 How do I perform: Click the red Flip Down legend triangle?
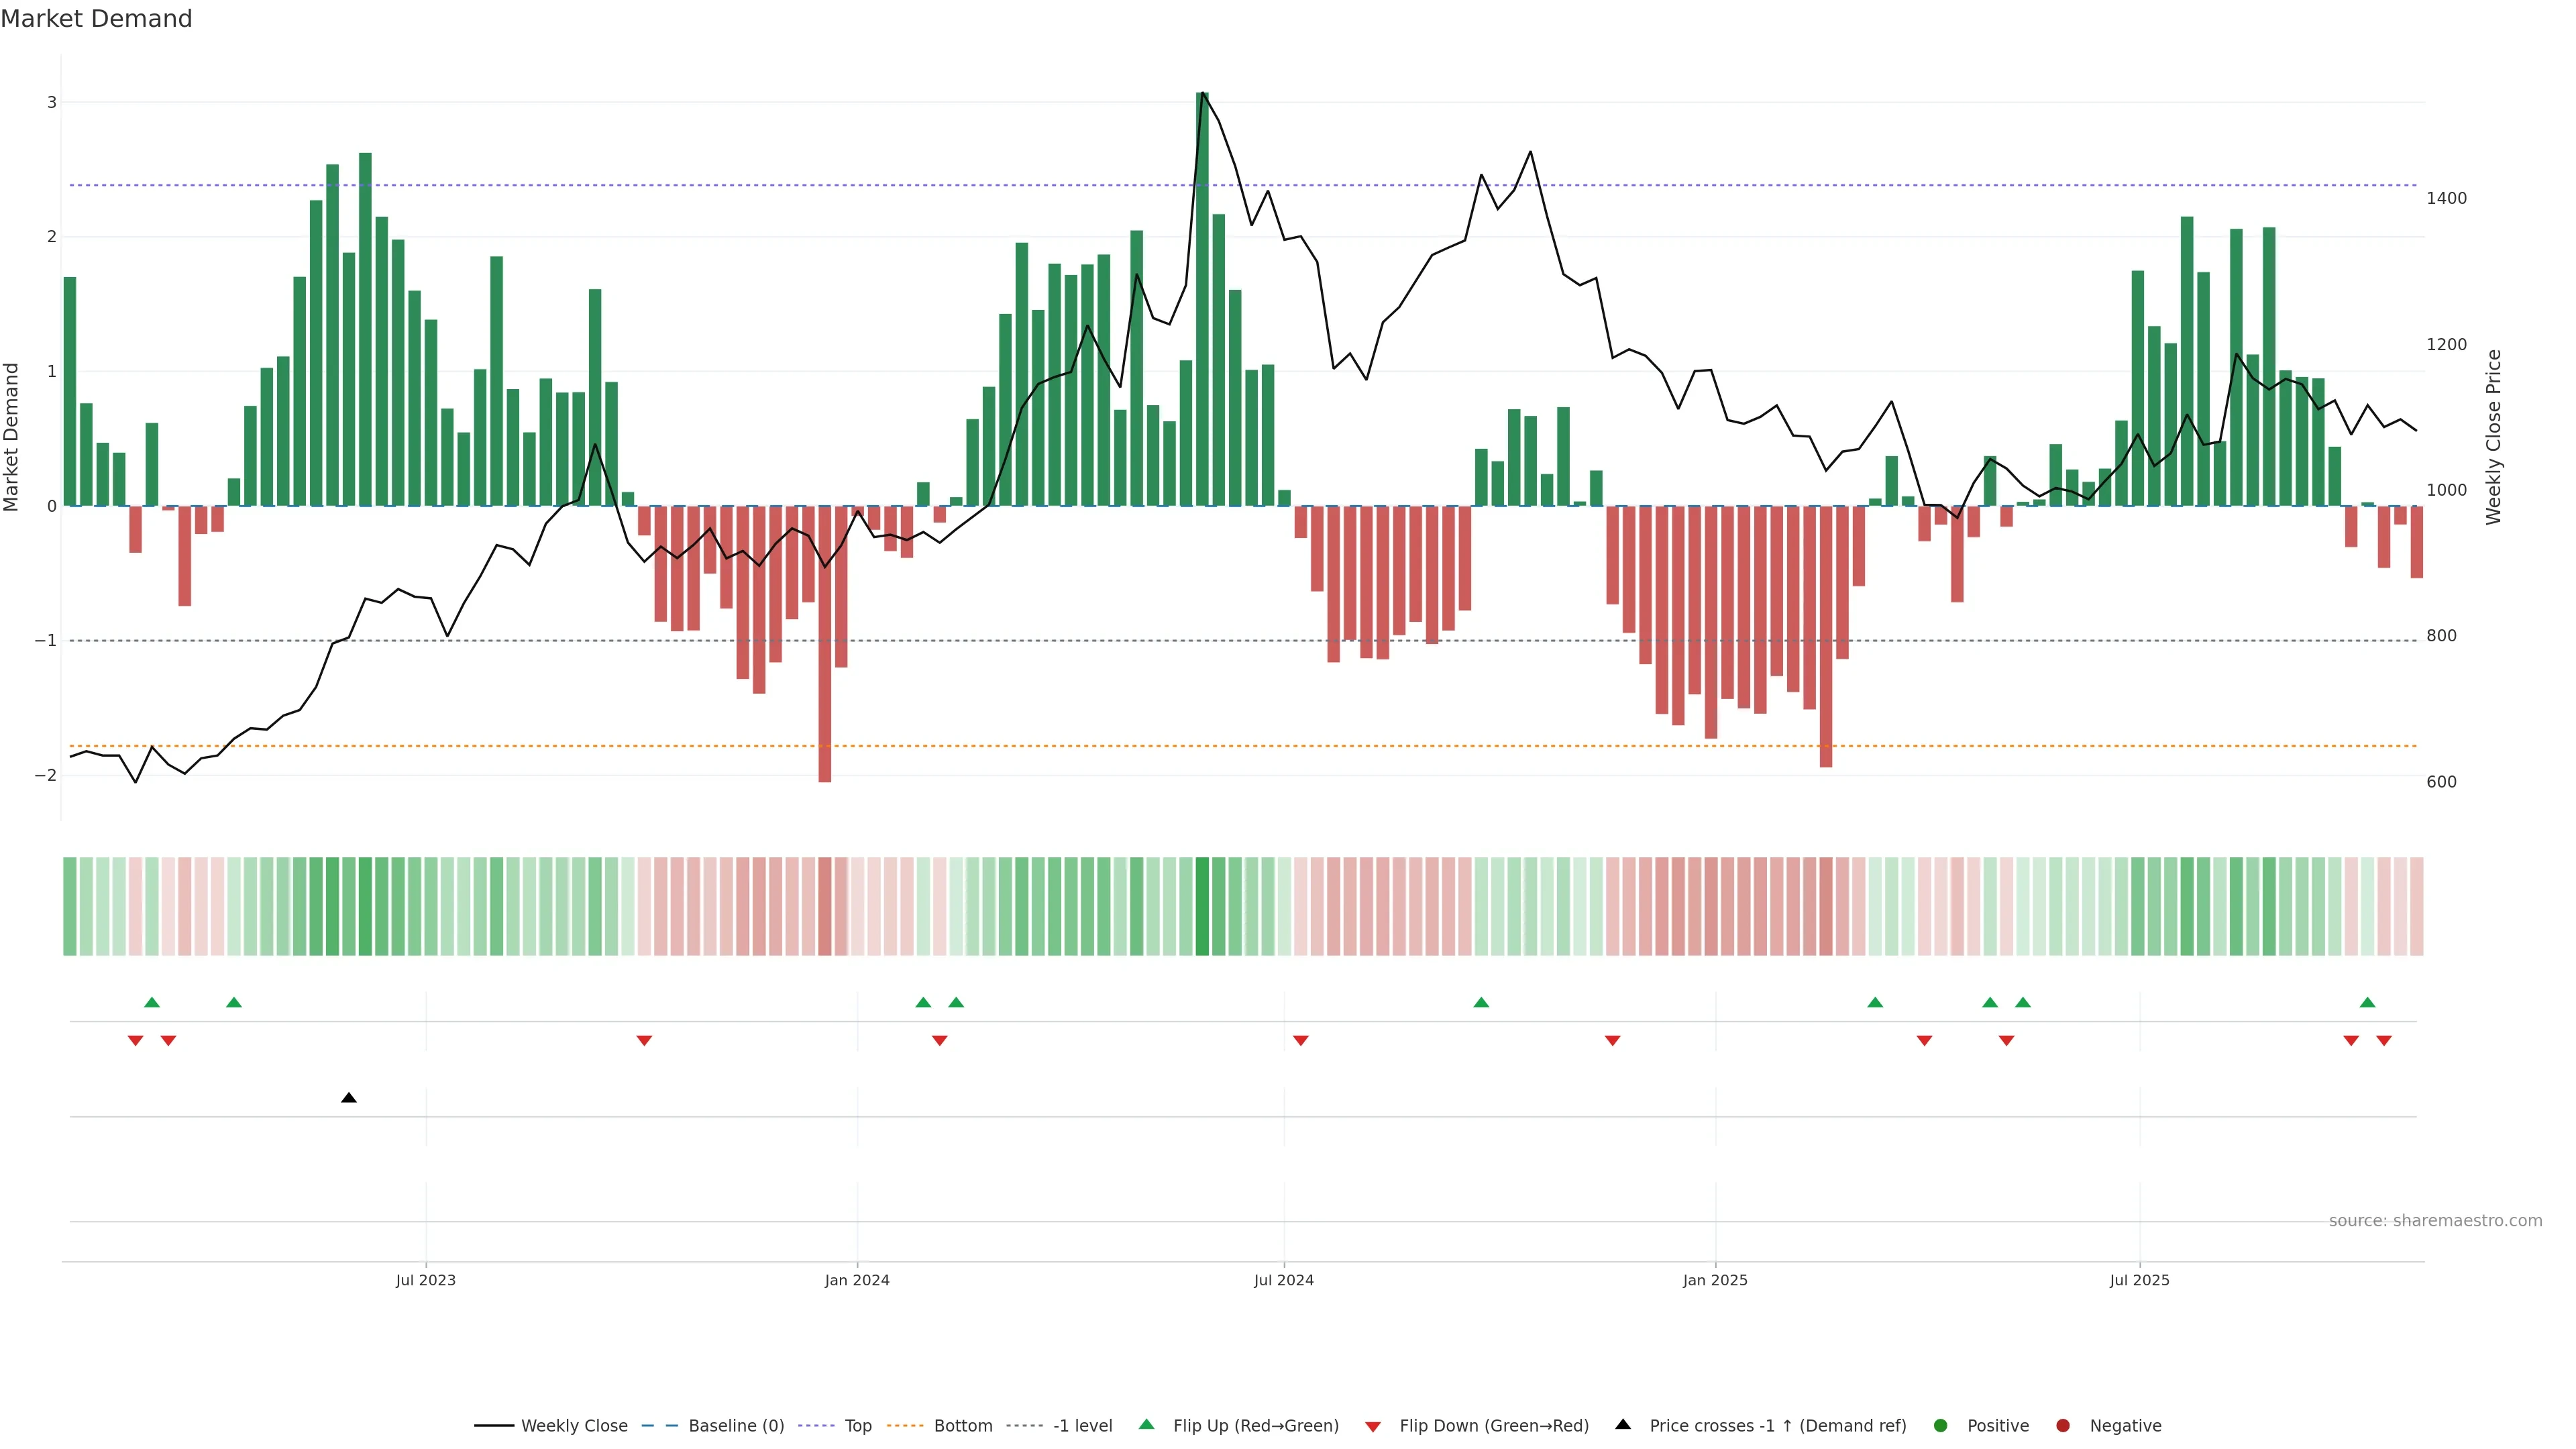point(1373,1426)
